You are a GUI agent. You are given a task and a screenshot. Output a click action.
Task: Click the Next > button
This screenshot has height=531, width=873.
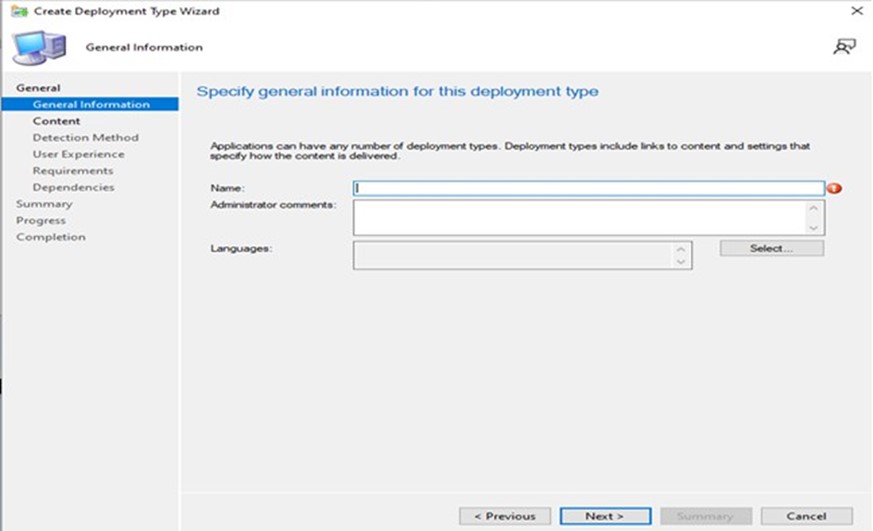click(604, 516)
